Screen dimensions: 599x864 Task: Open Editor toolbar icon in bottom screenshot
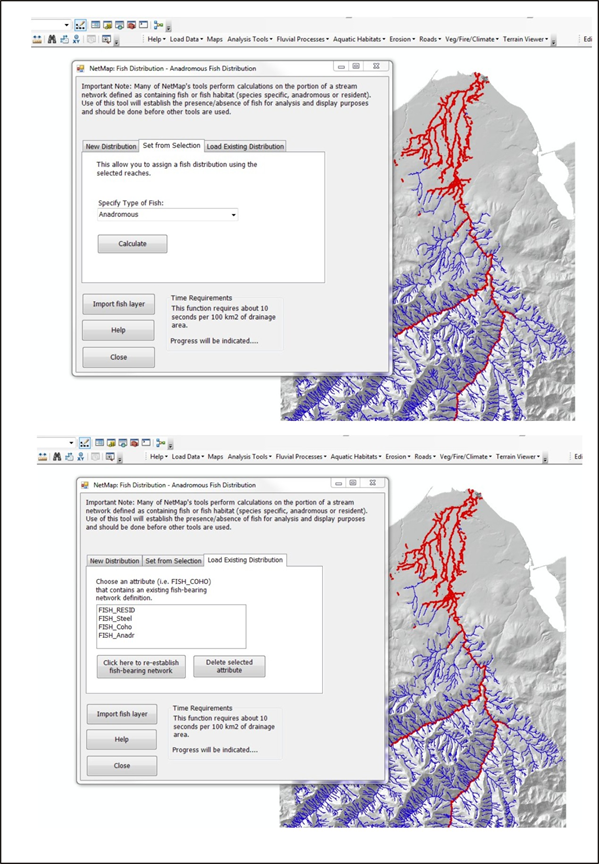(84, 442)
